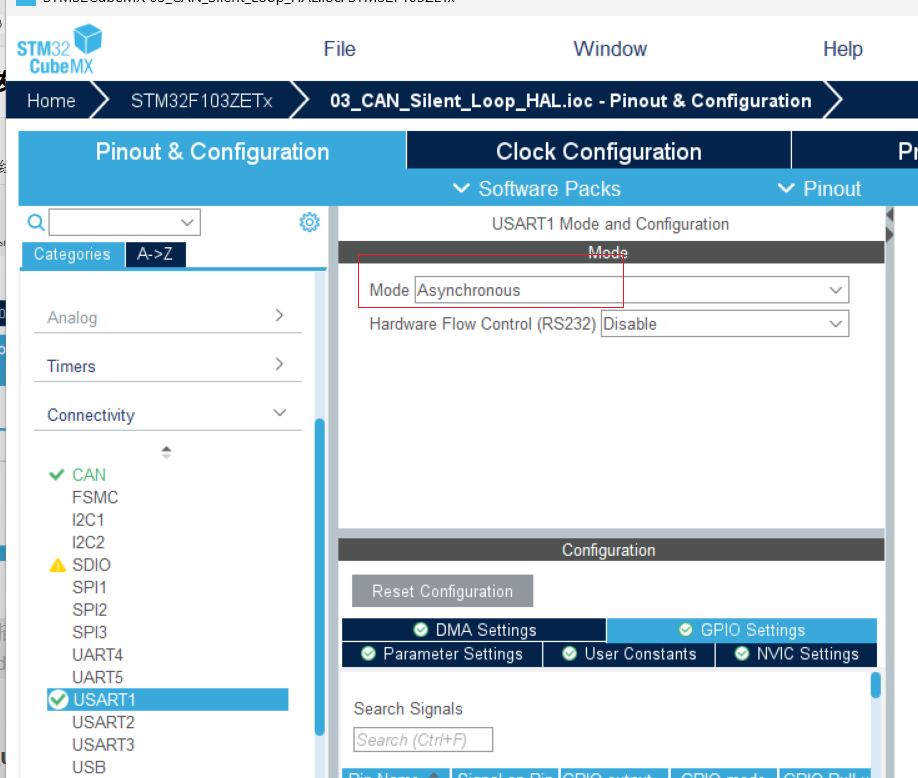Open the Mode dropdown set to Asynchronous
918x778 pixels.
(x=632, y=290)
